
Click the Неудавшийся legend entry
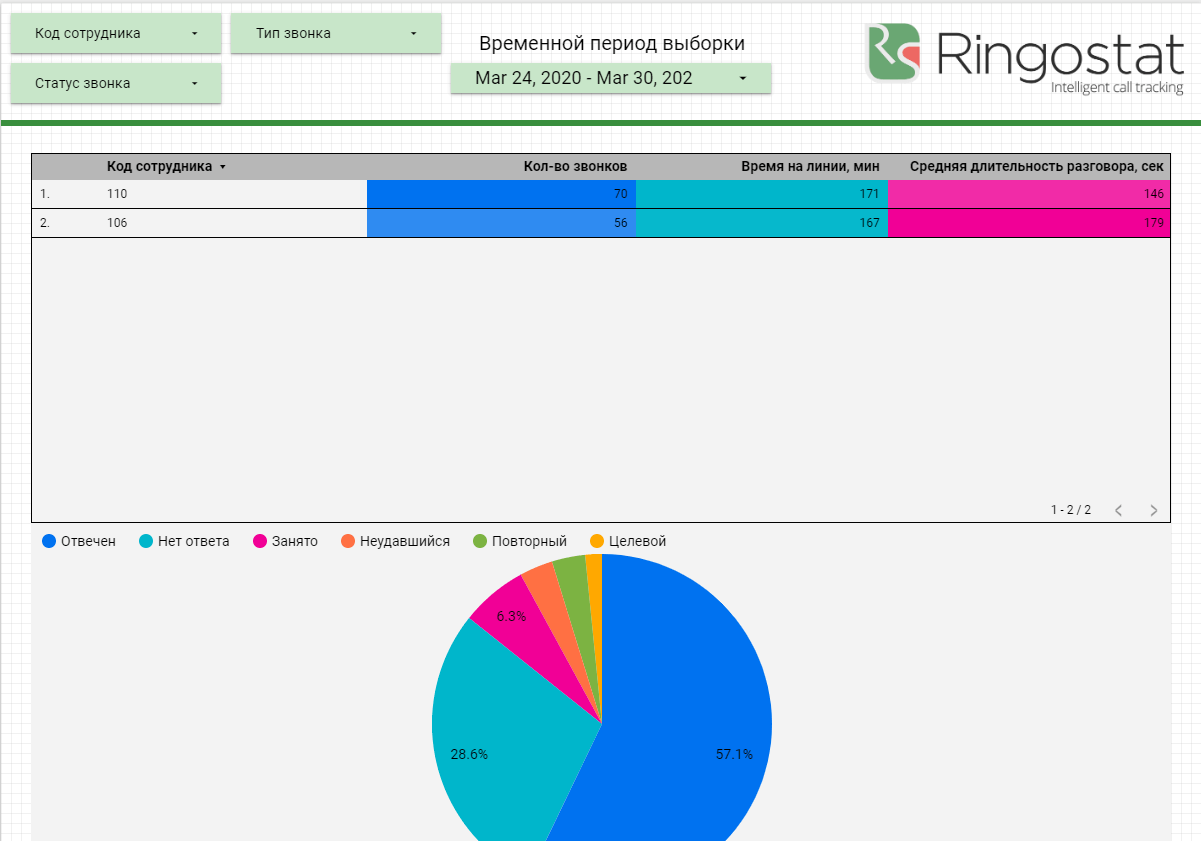(x=395, y=541)
